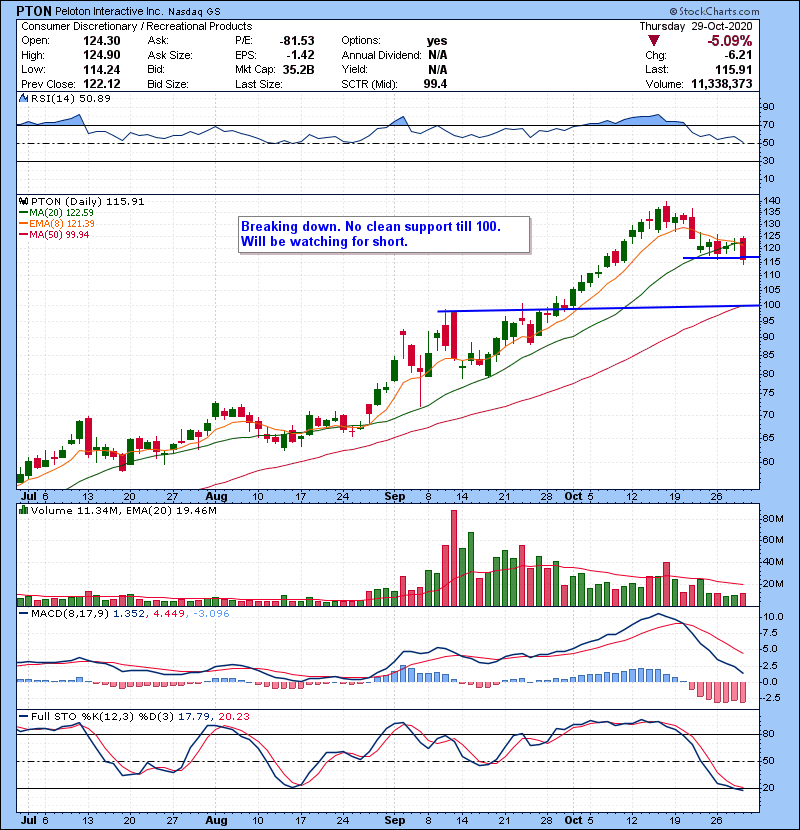Click the Nasdaq GS exchange label

(194, 12)
